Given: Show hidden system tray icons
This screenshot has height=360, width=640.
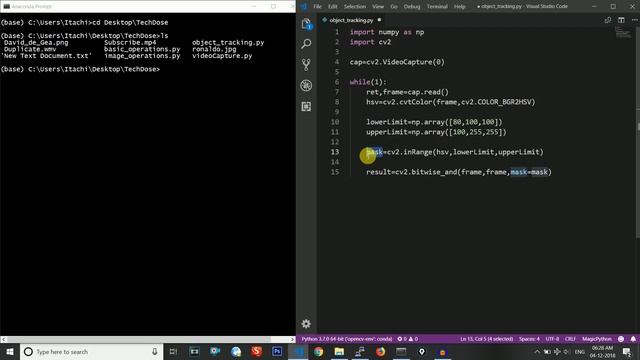Looking at the screenshot, I should [x=537, y=351].
